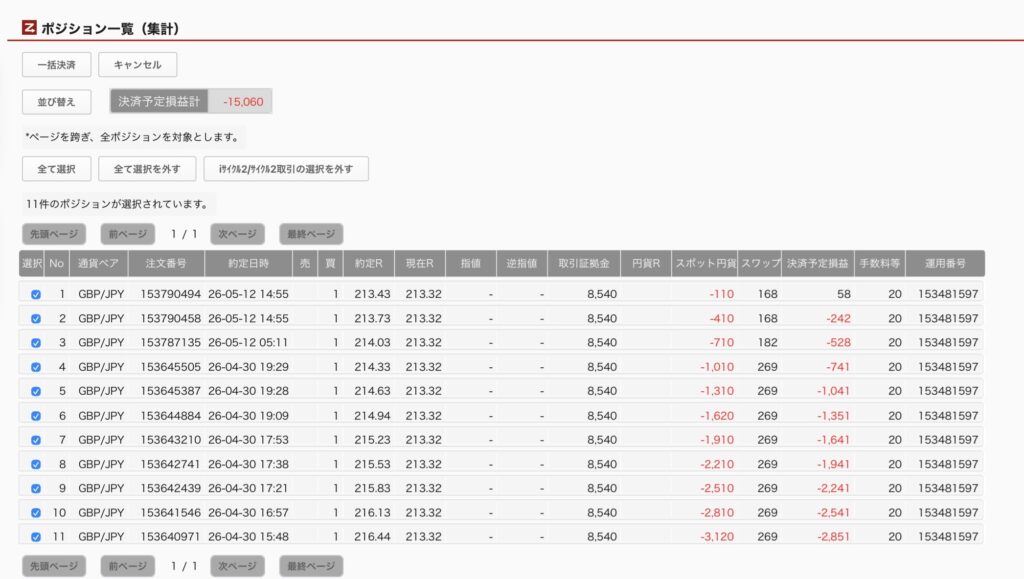Click order number 153643210
Viewport: 1024px width, 579px height.
click(170, 440)
